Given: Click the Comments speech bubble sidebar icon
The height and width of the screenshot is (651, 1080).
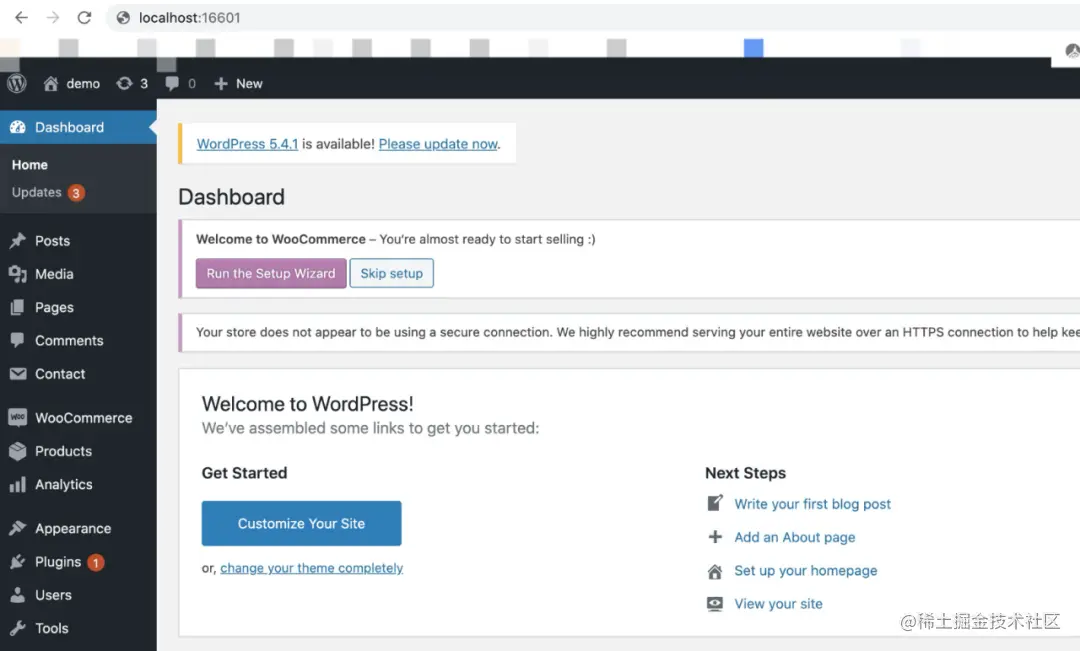Looking at the screenshot, I should pyautogui.click(x=18, y=340).
